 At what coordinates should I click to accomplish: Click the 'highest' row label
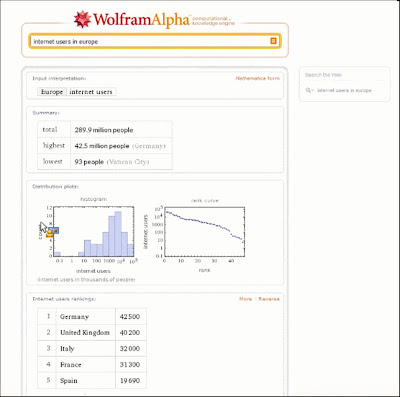54,146
